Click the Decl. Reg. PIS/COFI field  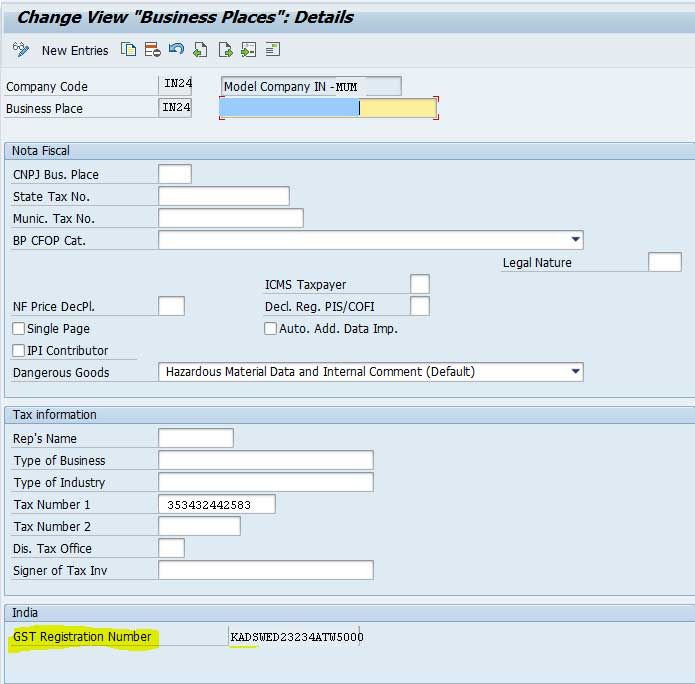pos(420,306)
